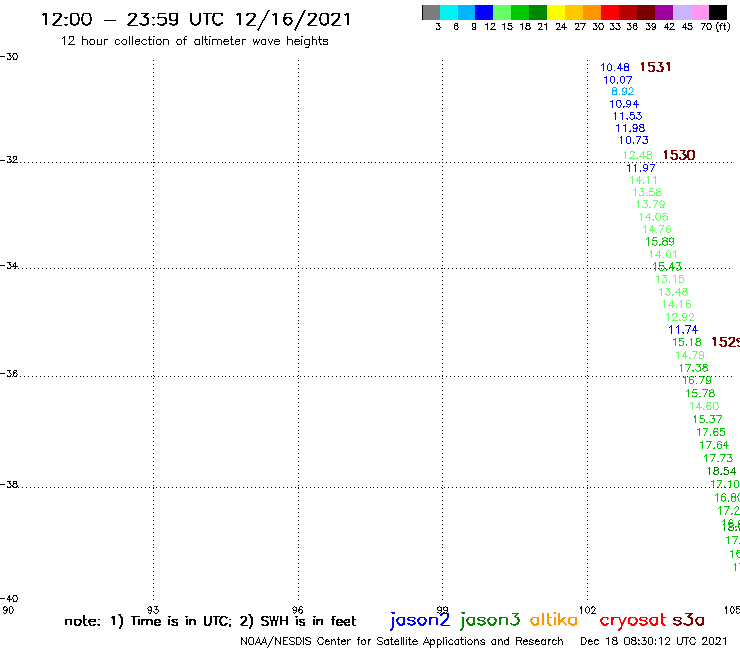Image resolution: width=740 pixels, height=650 pixels.
Task: Click the wave height value 10.48
Action: [614, 68]
